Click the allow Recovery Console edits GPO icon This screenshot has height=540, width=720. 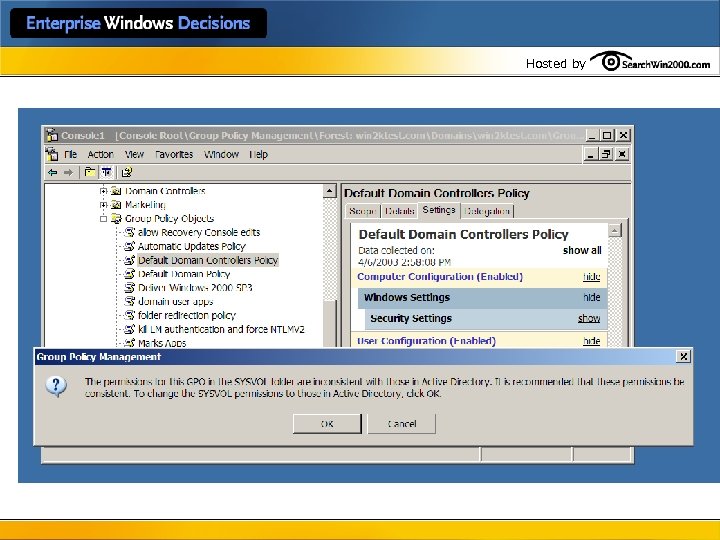130,232
